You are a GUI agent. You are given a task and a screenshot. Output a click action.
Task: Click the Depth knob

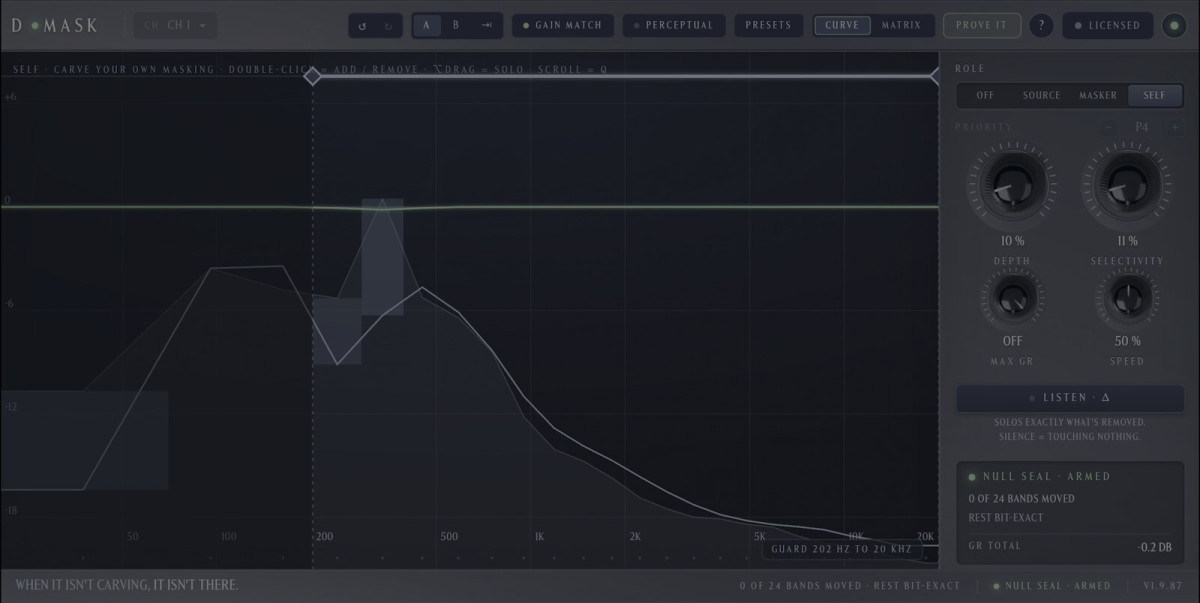click(1012, 185)
